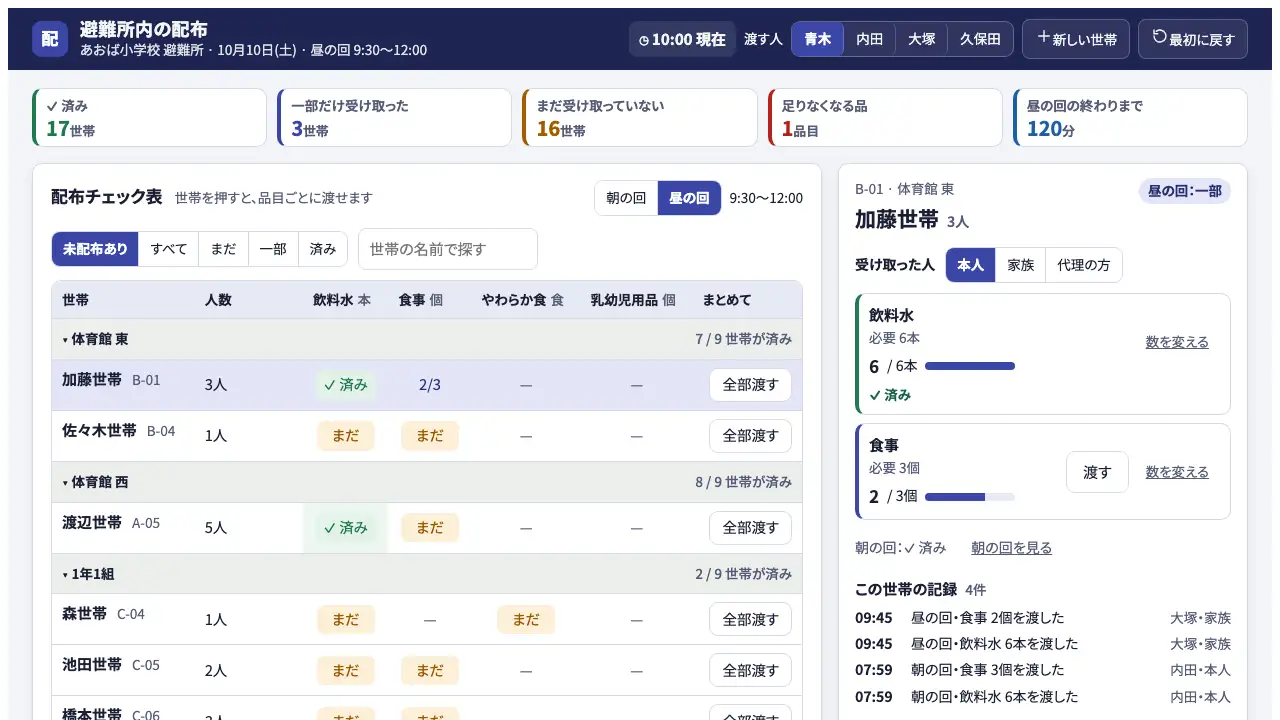Choose the 未配布あり filter tab
The height and width of the screenshot is (720, 1280).
pyautogui.click(x=95, y=249)
